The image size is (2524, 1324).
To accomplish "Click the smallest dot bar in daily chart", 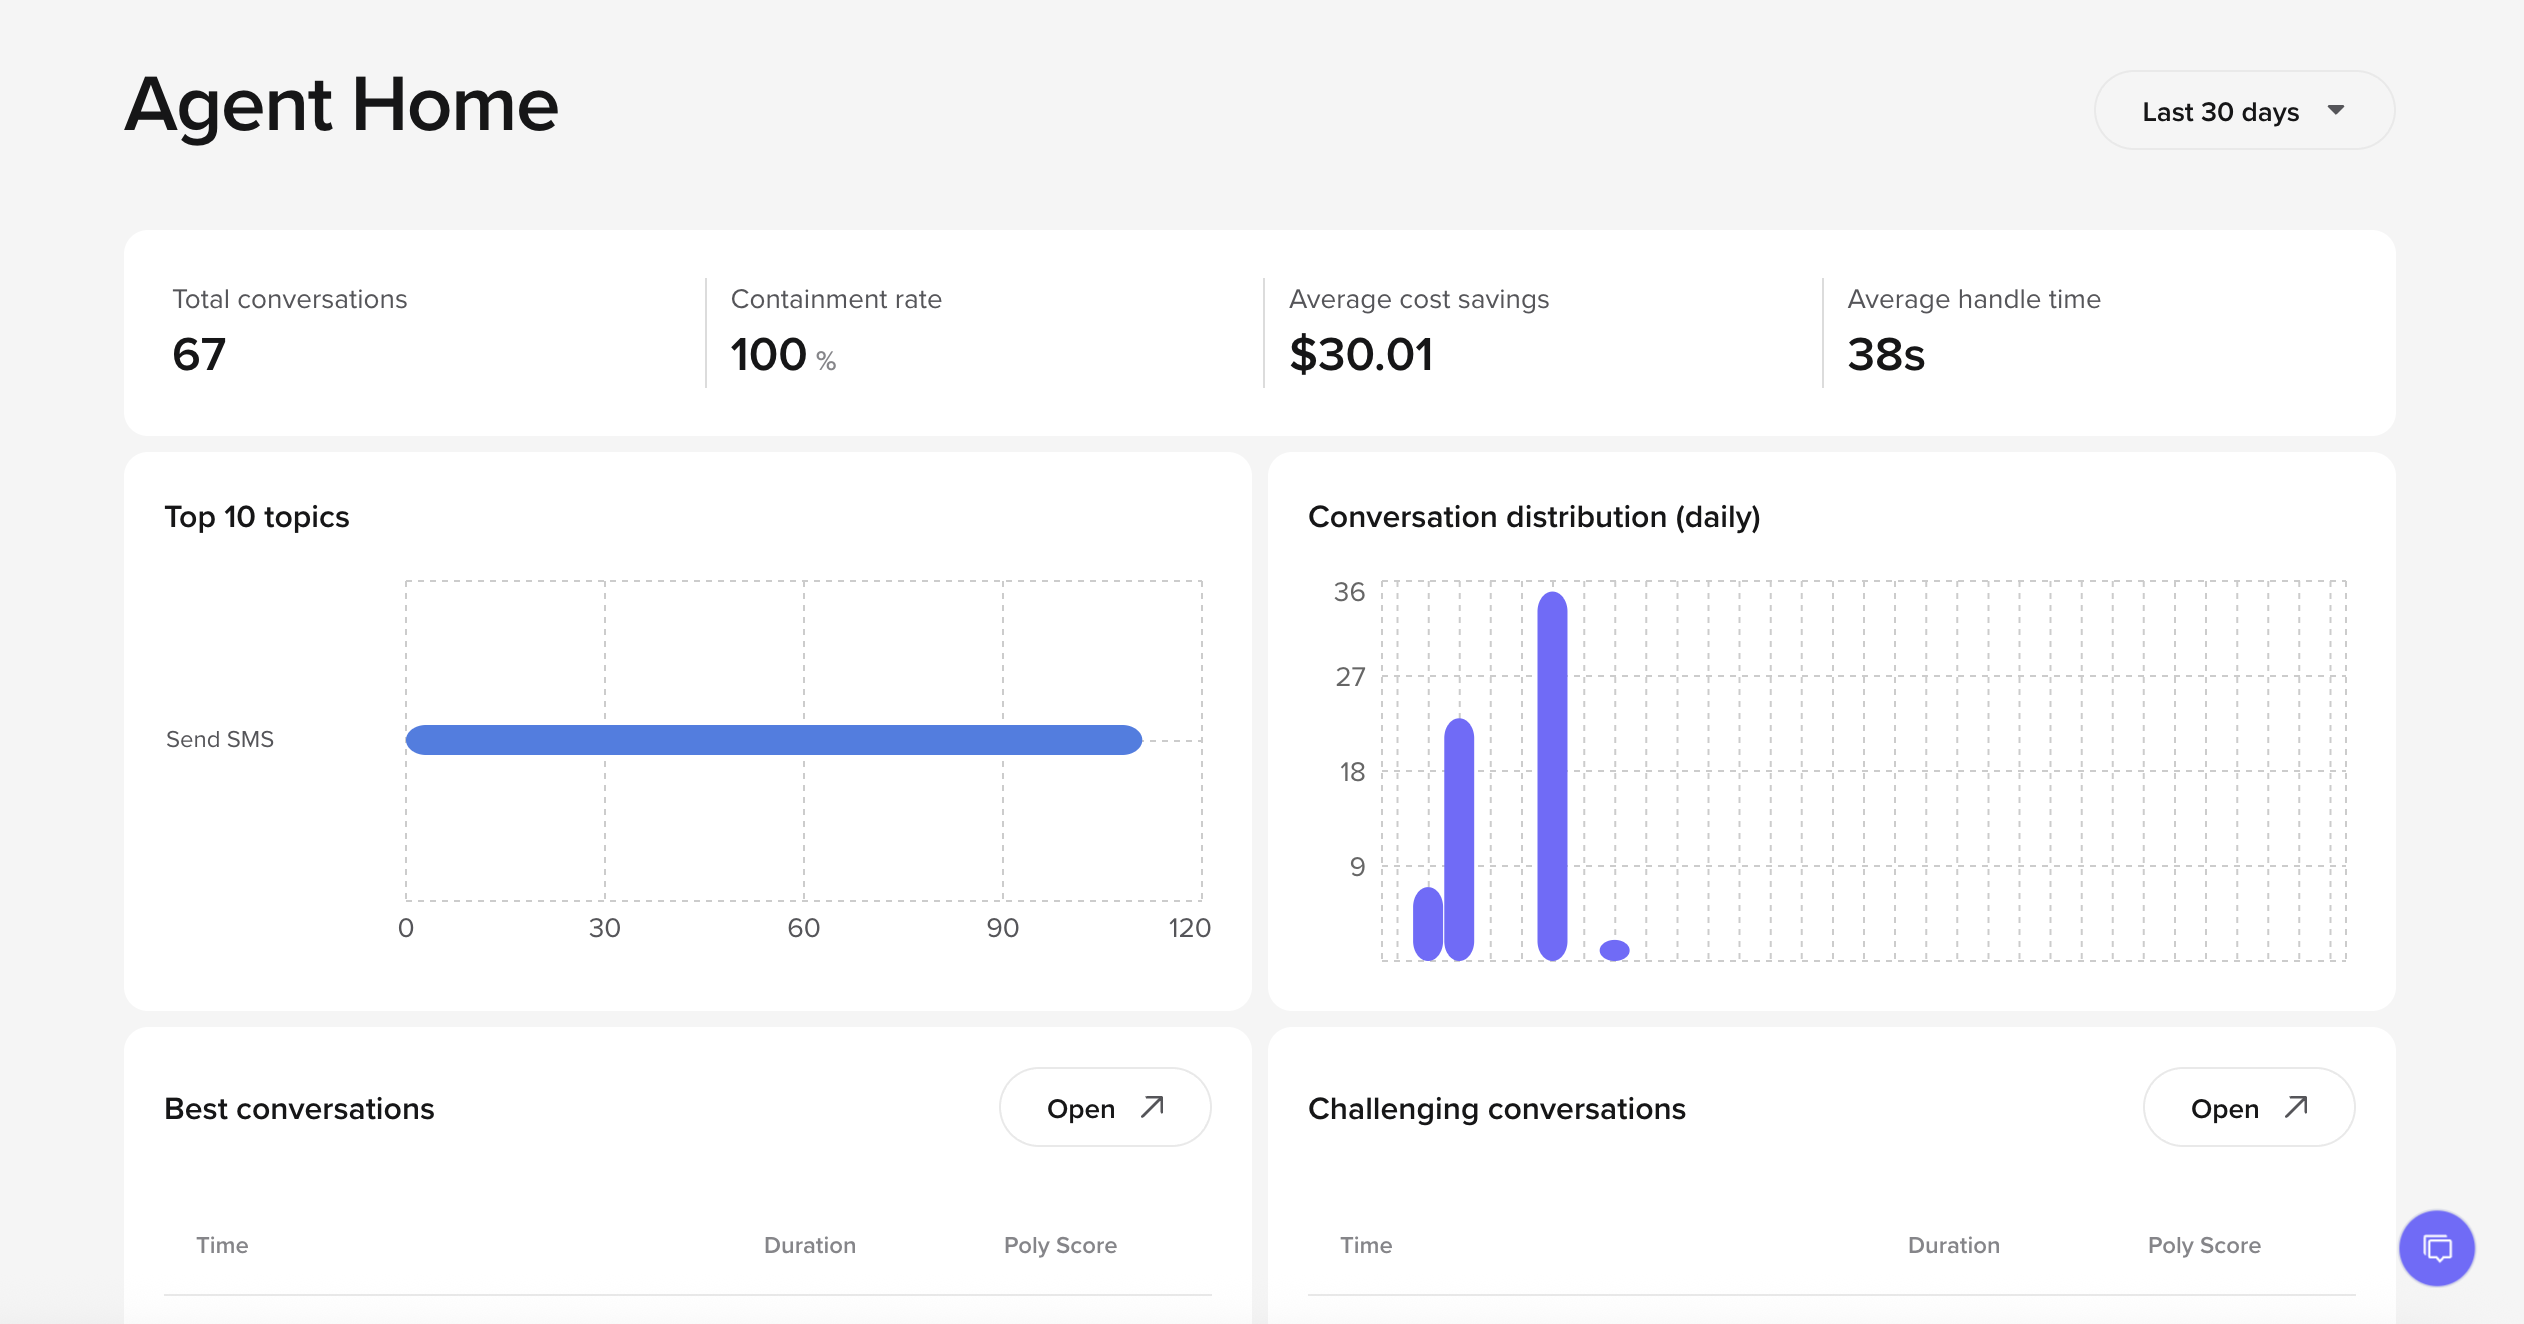I will [1614, 950].
